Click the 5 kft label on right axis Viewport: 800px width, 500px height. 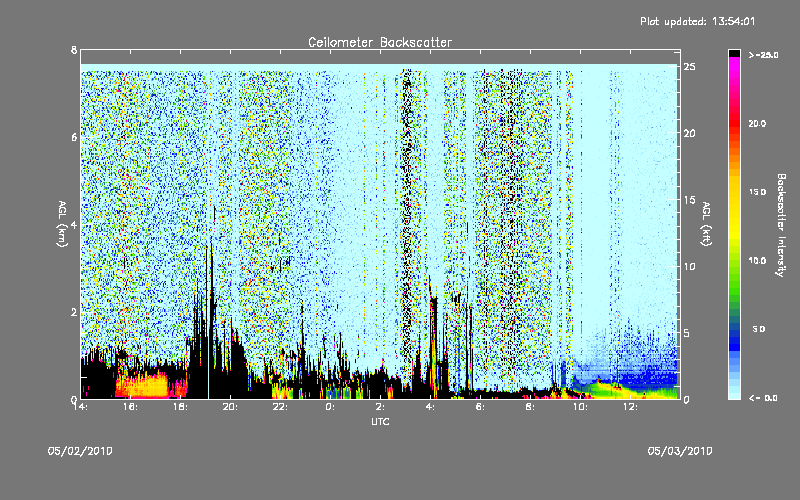click(687, 333)
